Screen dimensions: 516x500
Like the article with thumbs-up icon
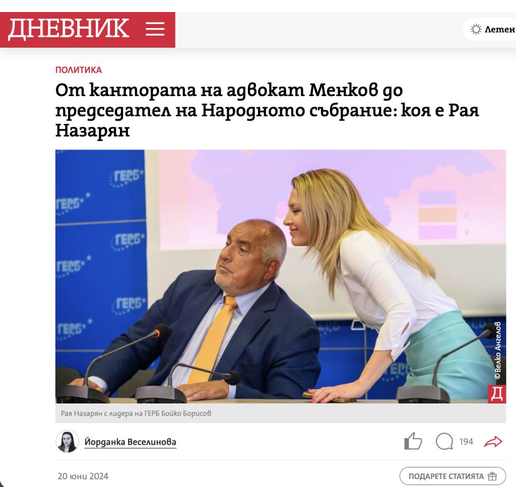413,441
